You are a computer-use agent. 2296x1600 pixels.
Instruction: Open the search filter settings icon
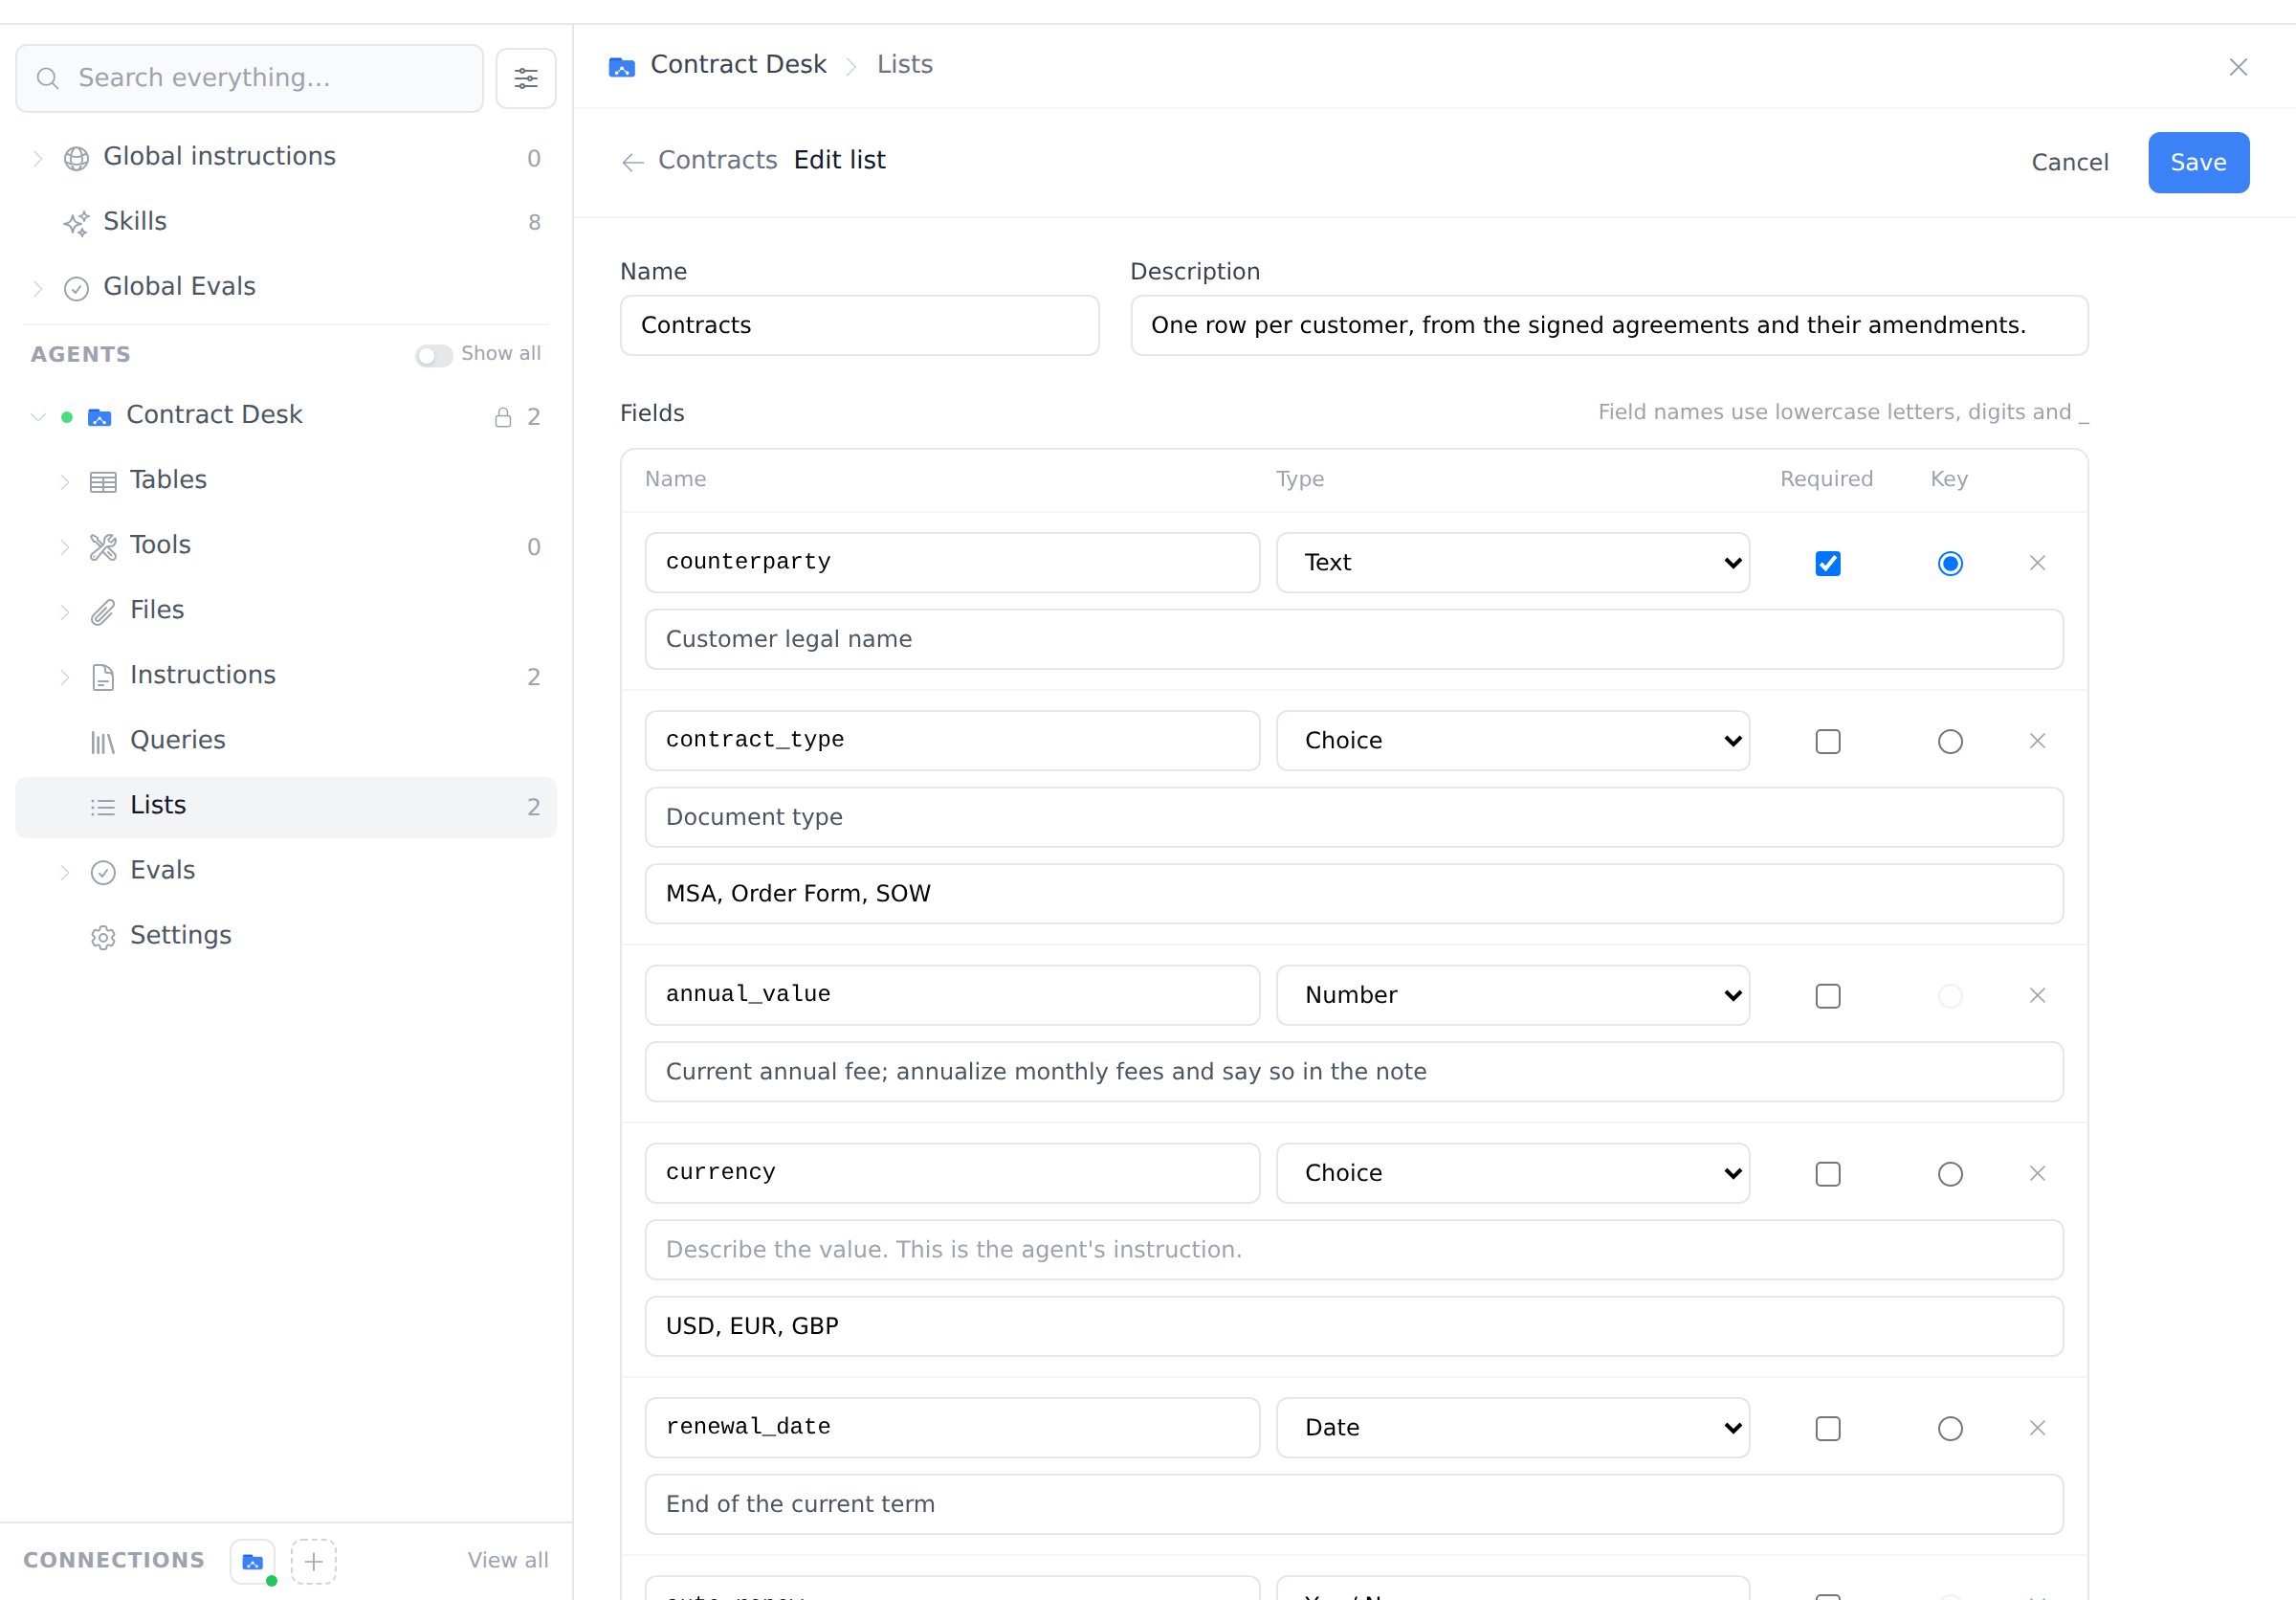526,78
